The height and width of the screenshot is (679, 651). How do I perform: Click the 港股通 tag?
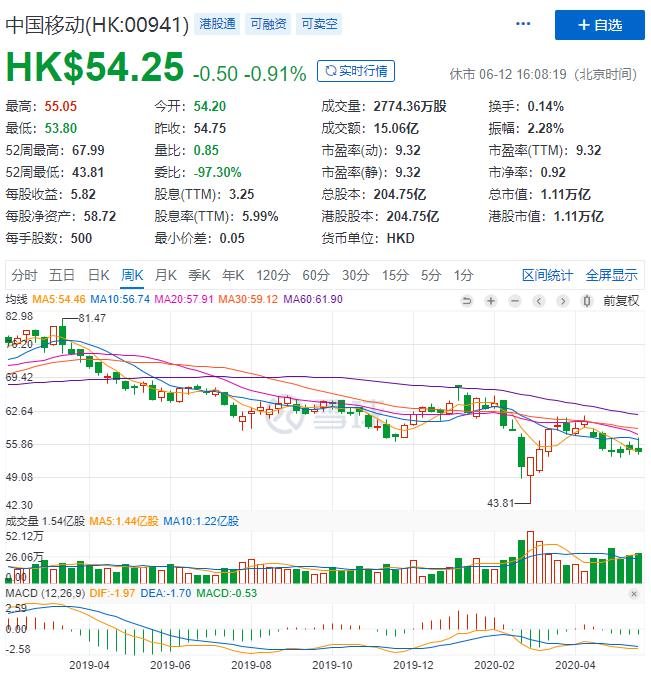(217, 23)
